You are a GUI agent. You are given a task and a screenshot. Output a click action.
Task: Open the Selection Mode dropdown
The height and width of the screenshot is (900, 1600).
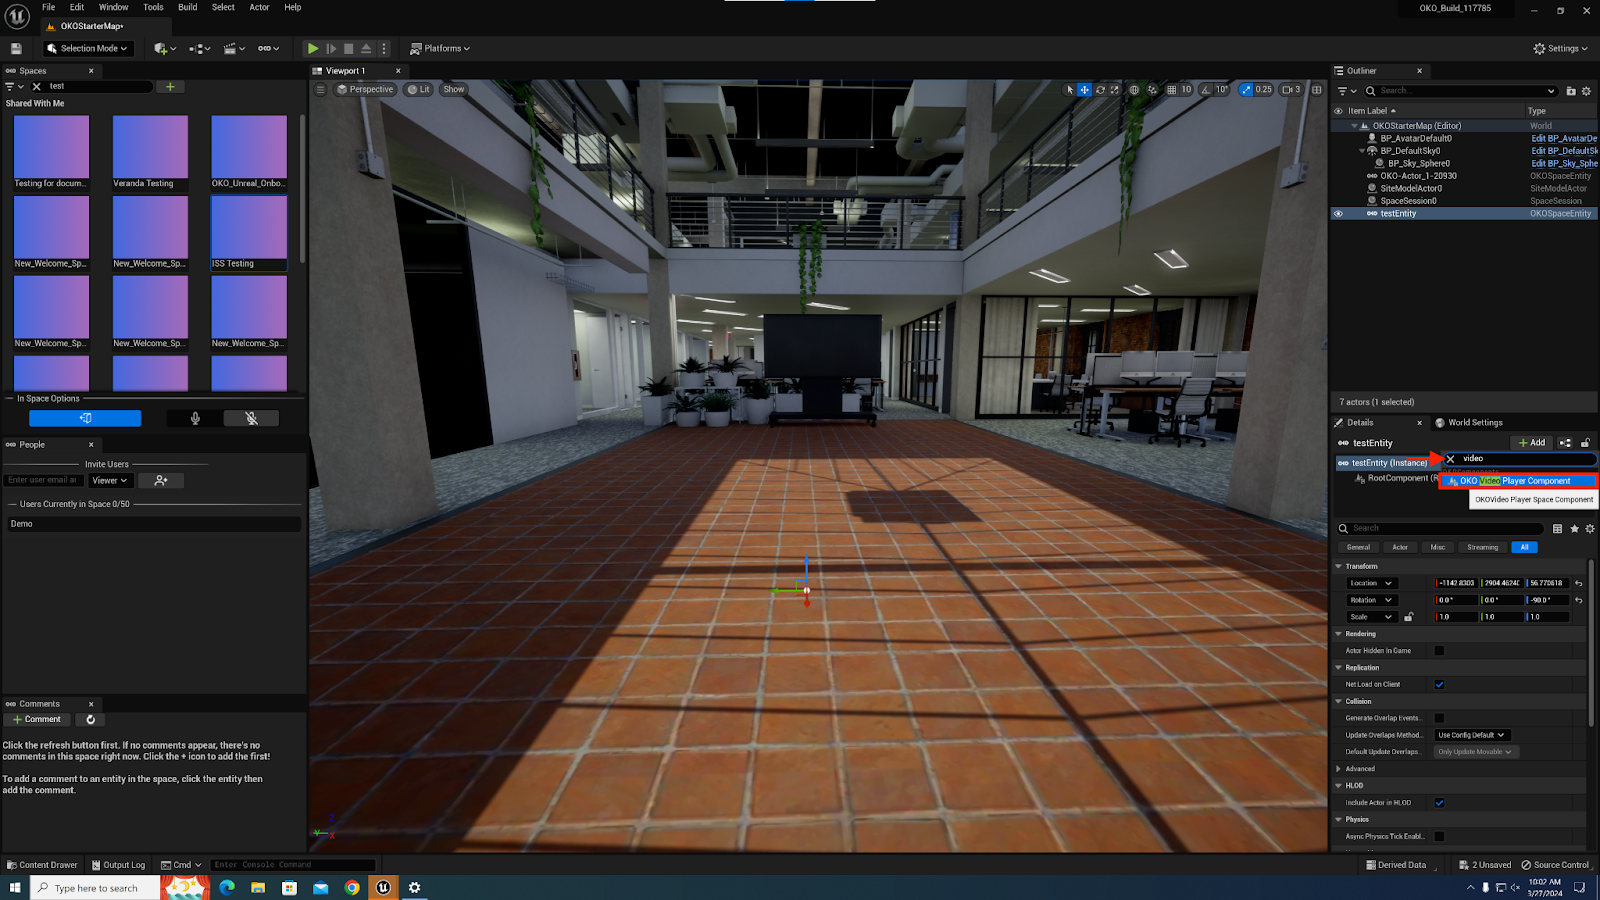(x=88, y=48)
